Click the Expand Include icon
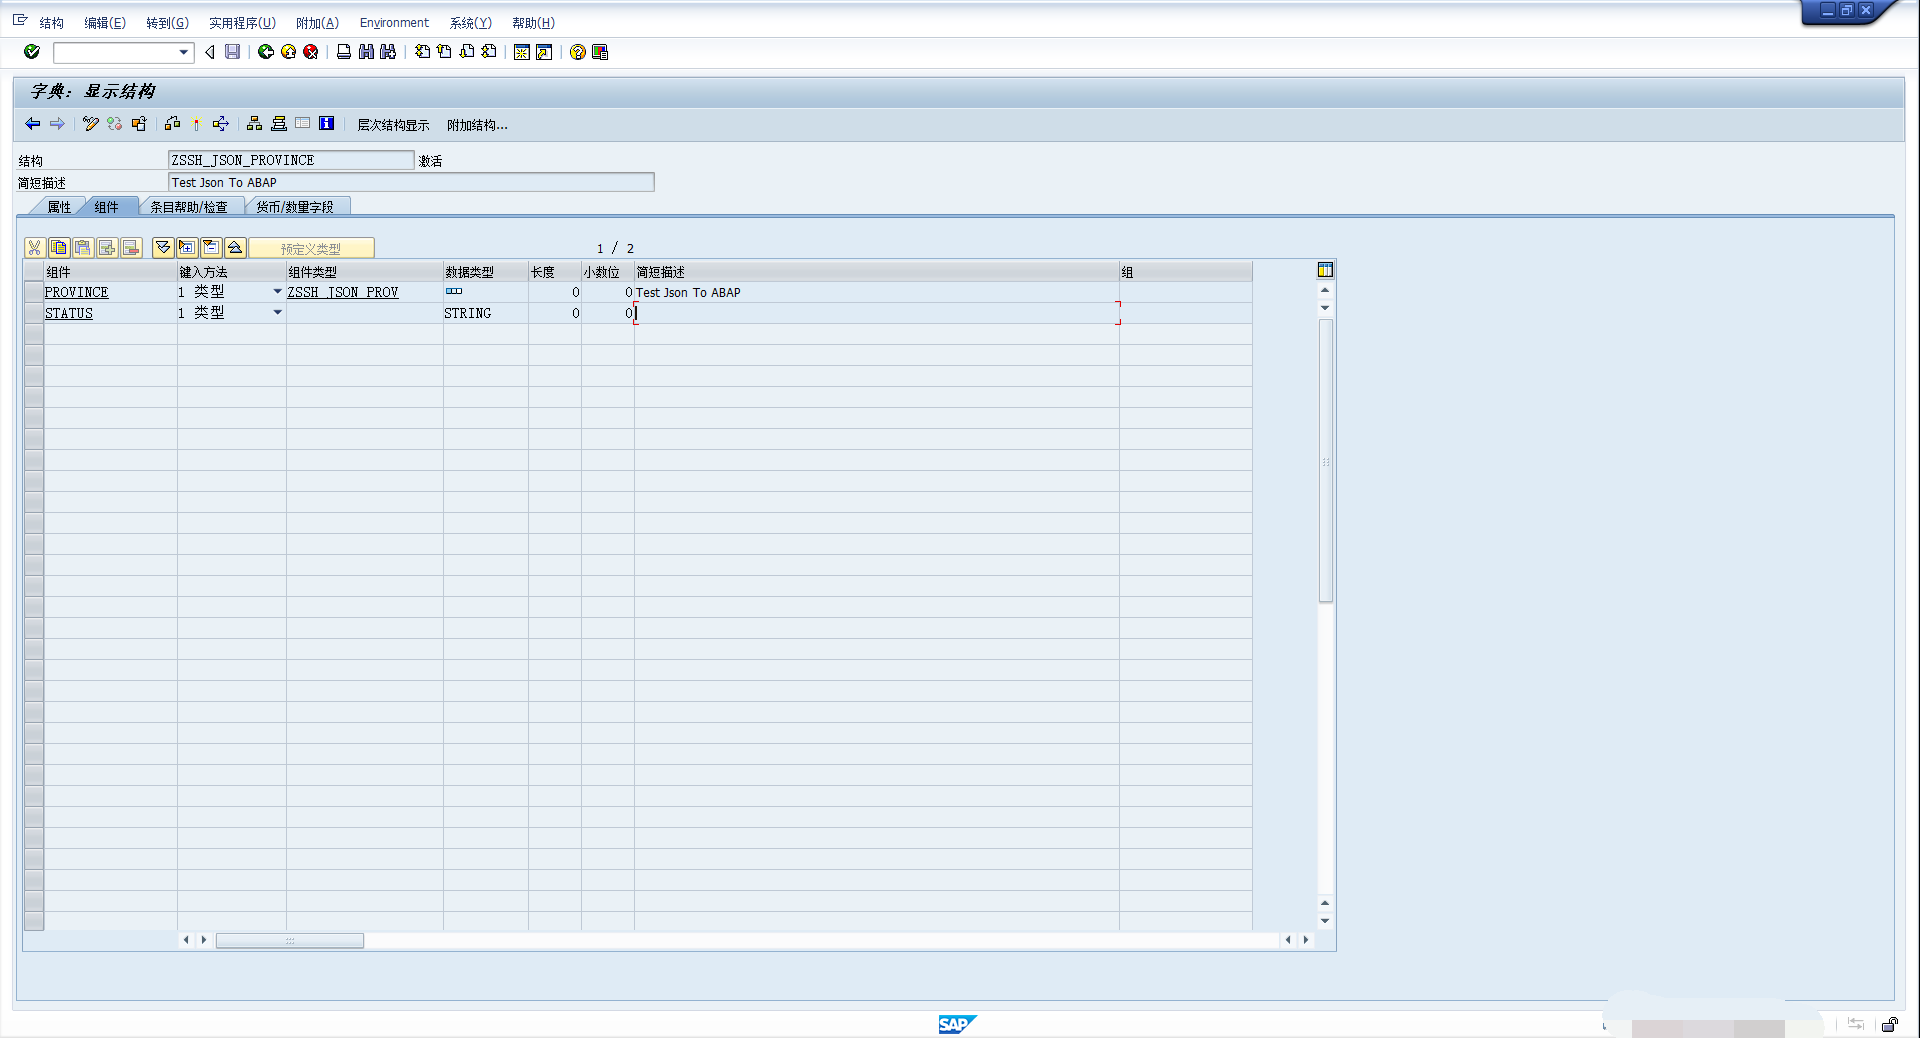 [187, 248]
